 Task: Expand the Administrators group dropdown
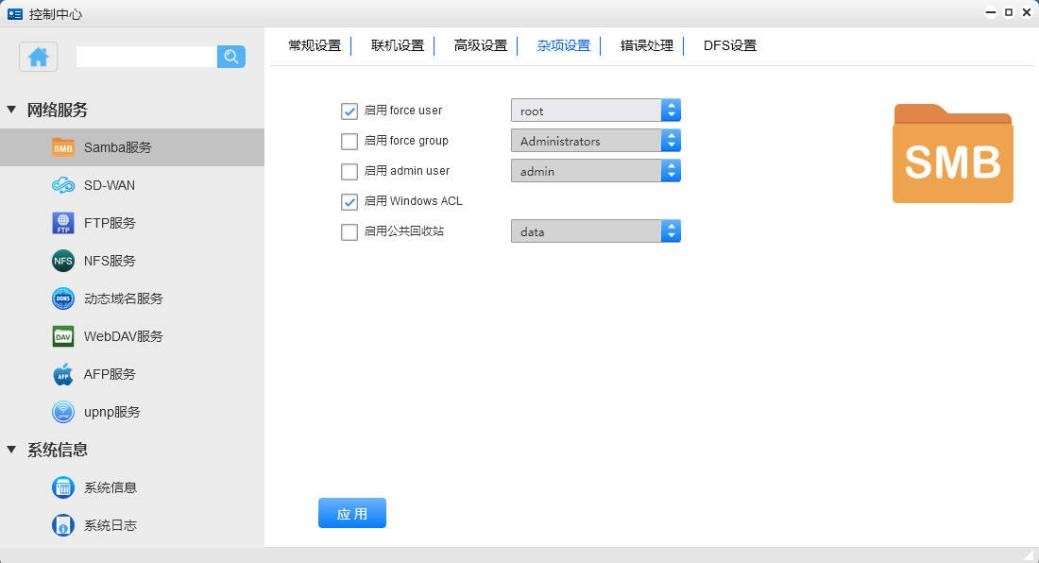[595, 141]
